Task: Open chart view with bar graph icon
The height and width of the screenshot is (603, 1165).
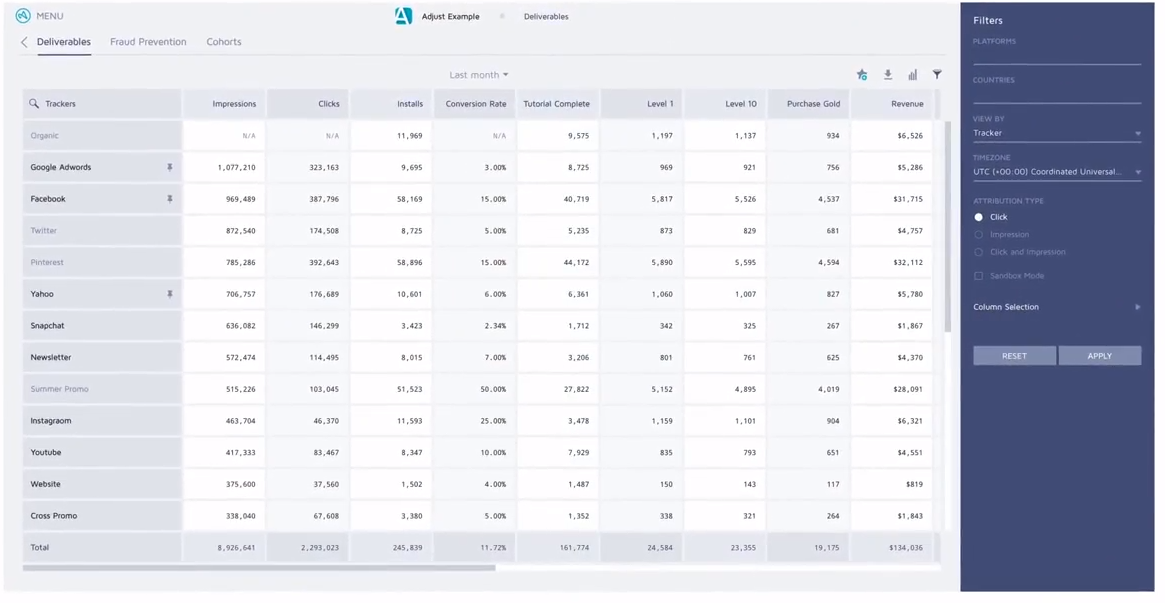Action: [912, 75]
